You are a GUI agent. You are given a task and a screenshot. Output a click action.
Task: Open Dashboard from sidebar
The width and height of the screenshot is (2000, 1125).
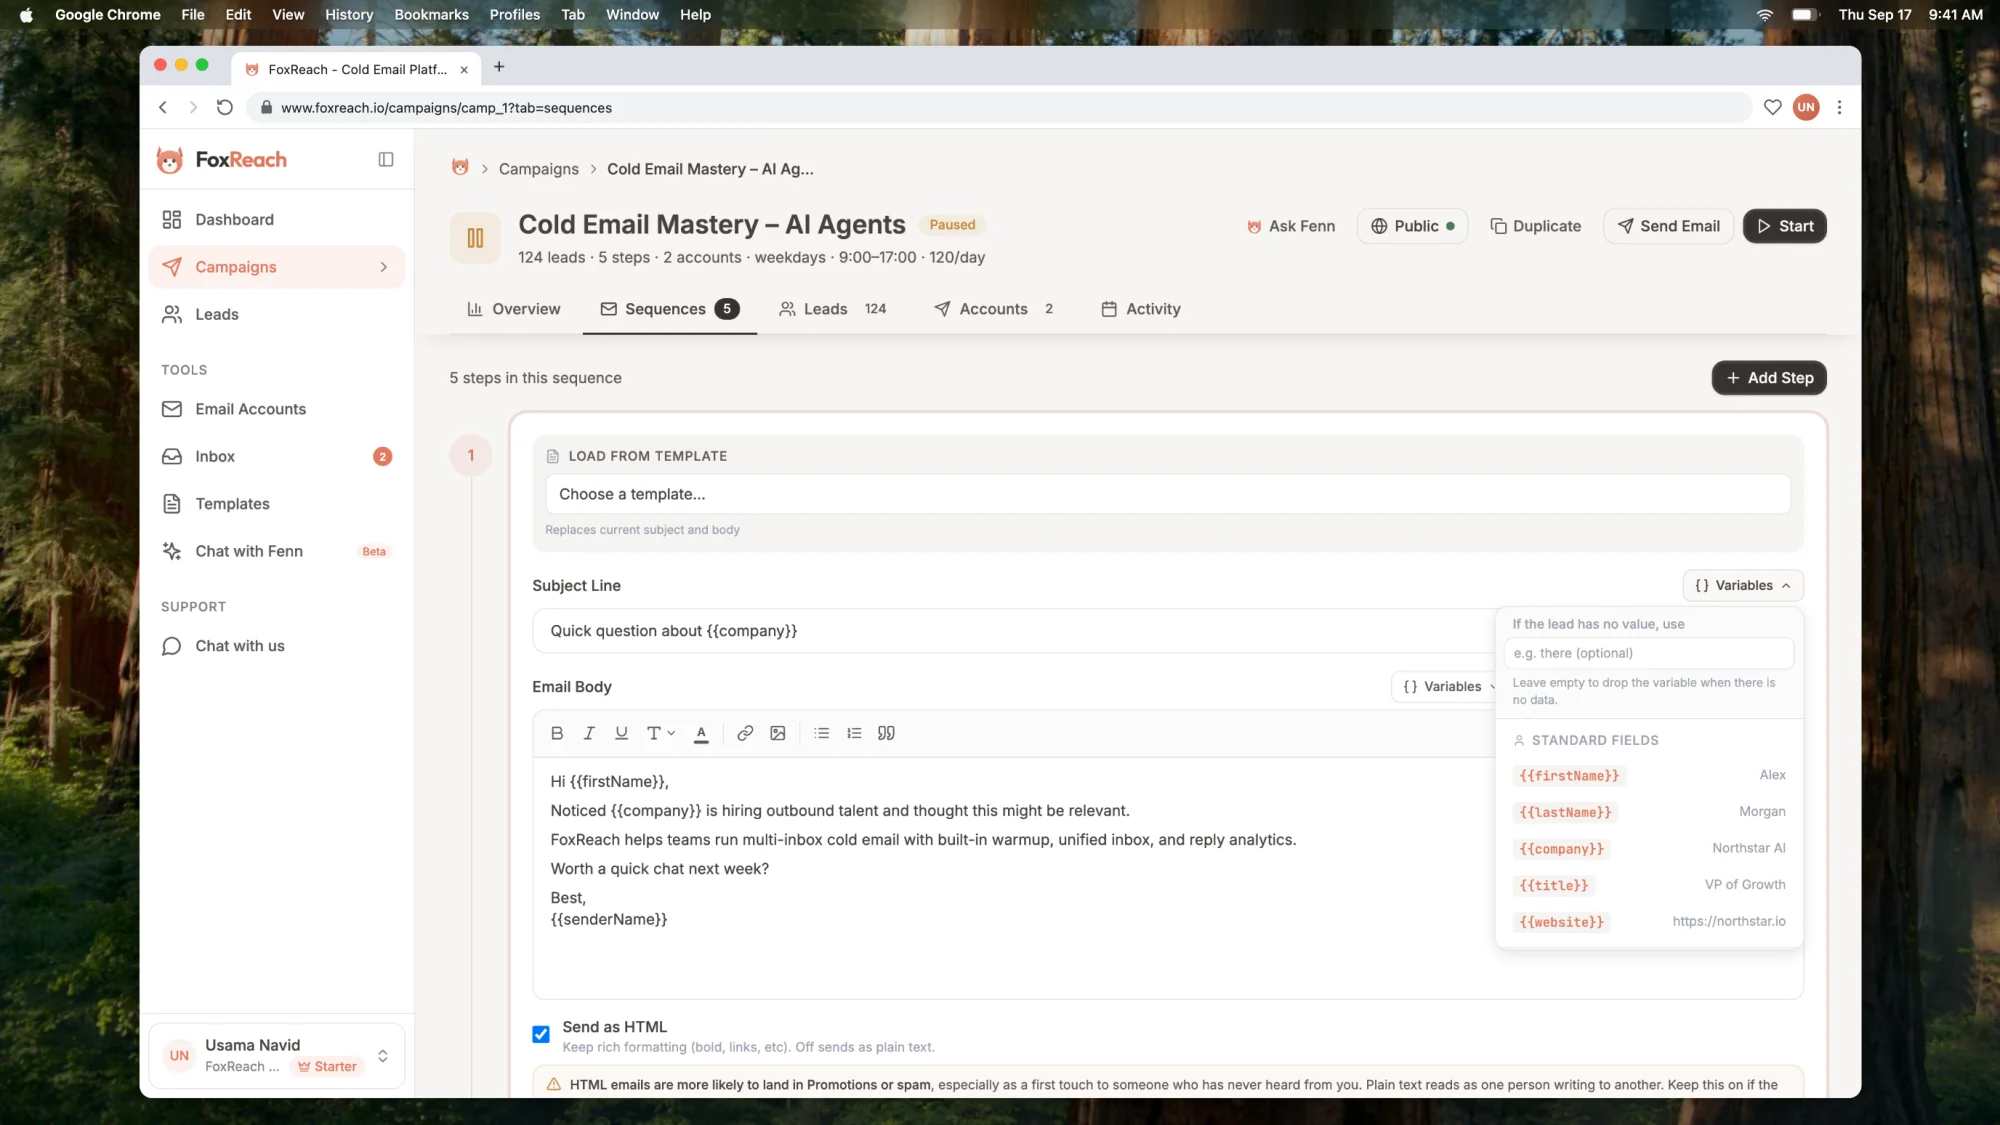click(276, 219)
